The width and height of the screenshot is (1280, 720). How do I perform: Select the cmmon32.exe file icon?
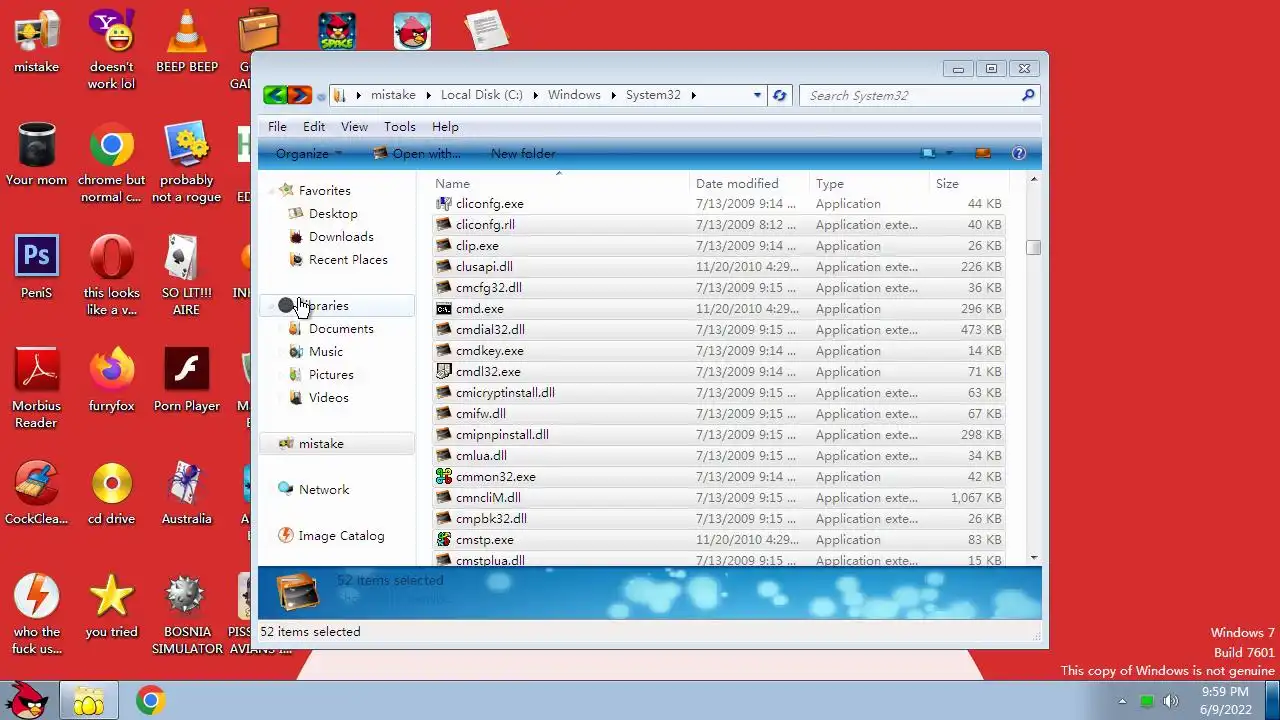pyautogui.click(x=444, y=477)
